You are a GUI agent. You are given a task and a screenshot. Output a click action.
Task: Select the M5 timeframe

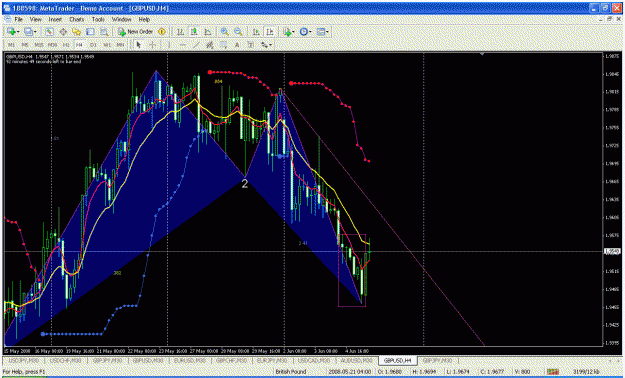pos(25,45)
